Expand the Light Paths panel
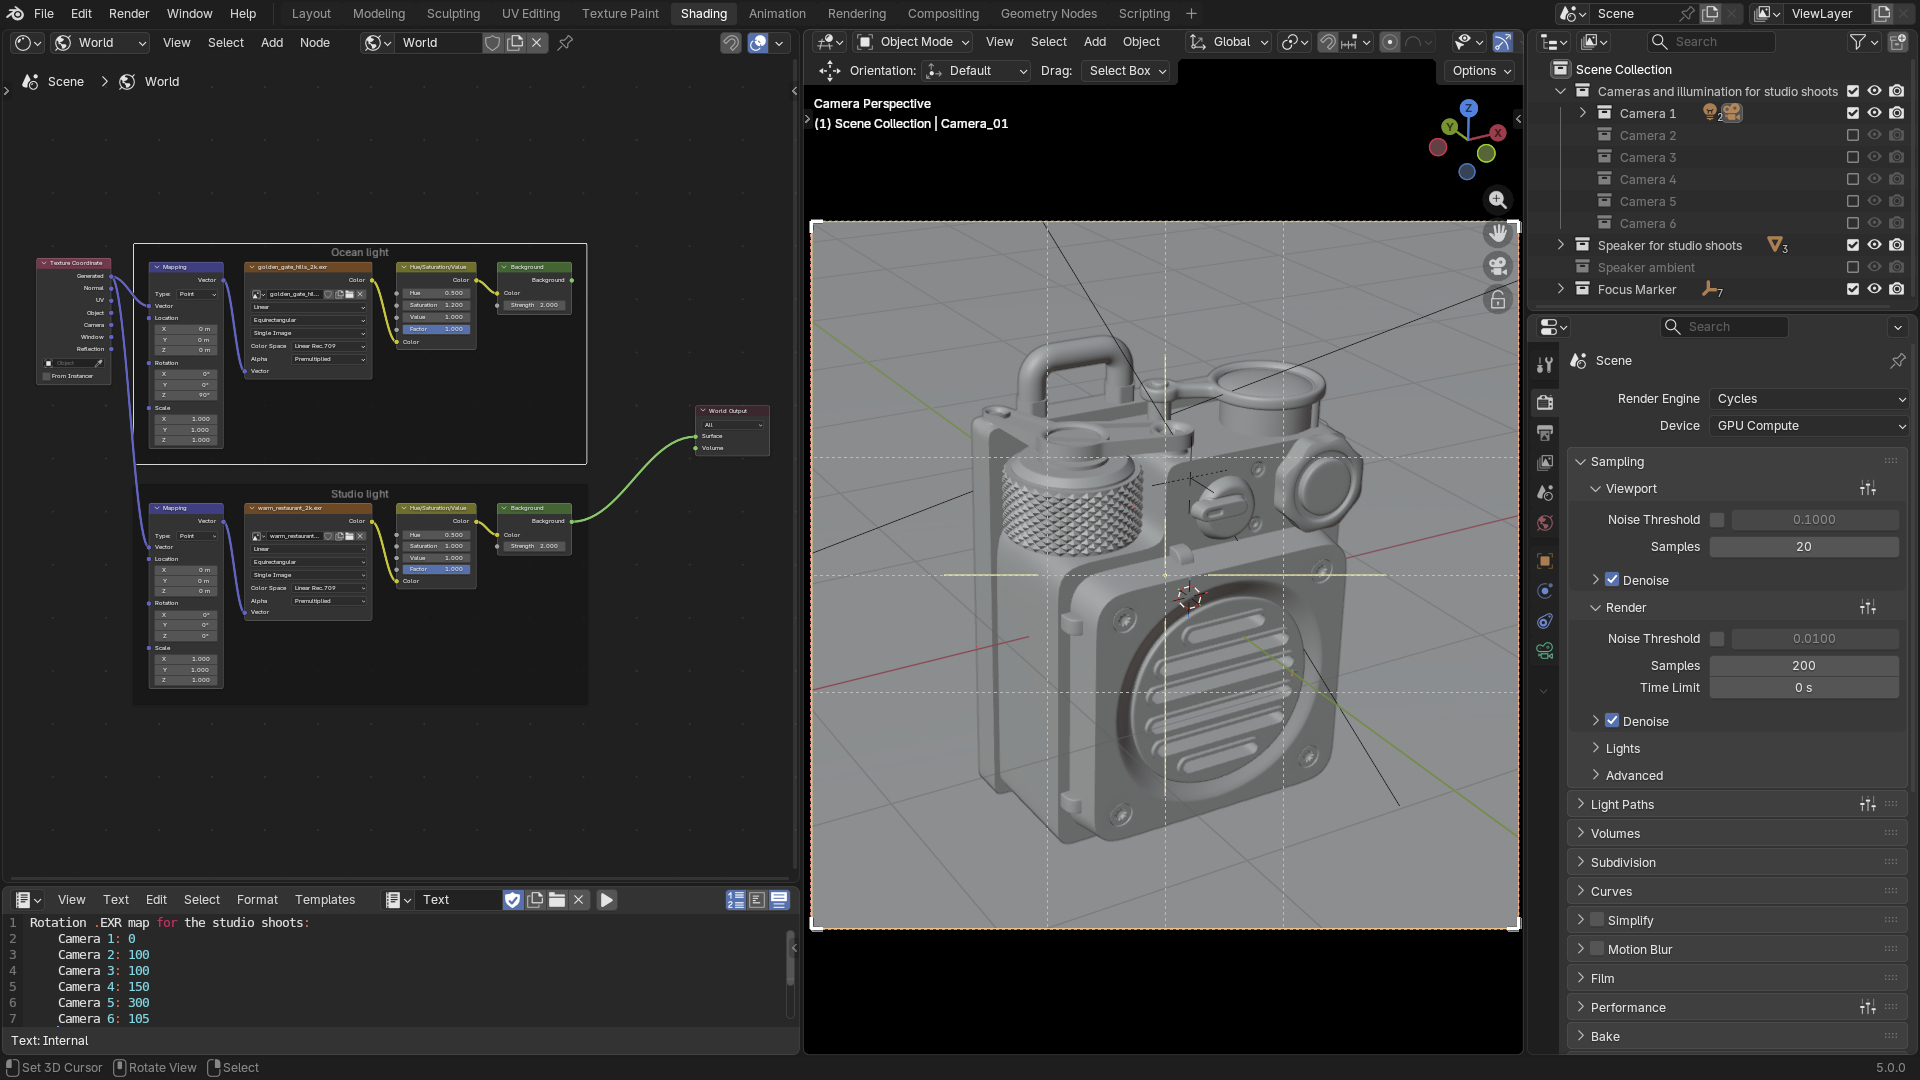The width and height of the screenshot is (1920, 1080). [1622, 805]
